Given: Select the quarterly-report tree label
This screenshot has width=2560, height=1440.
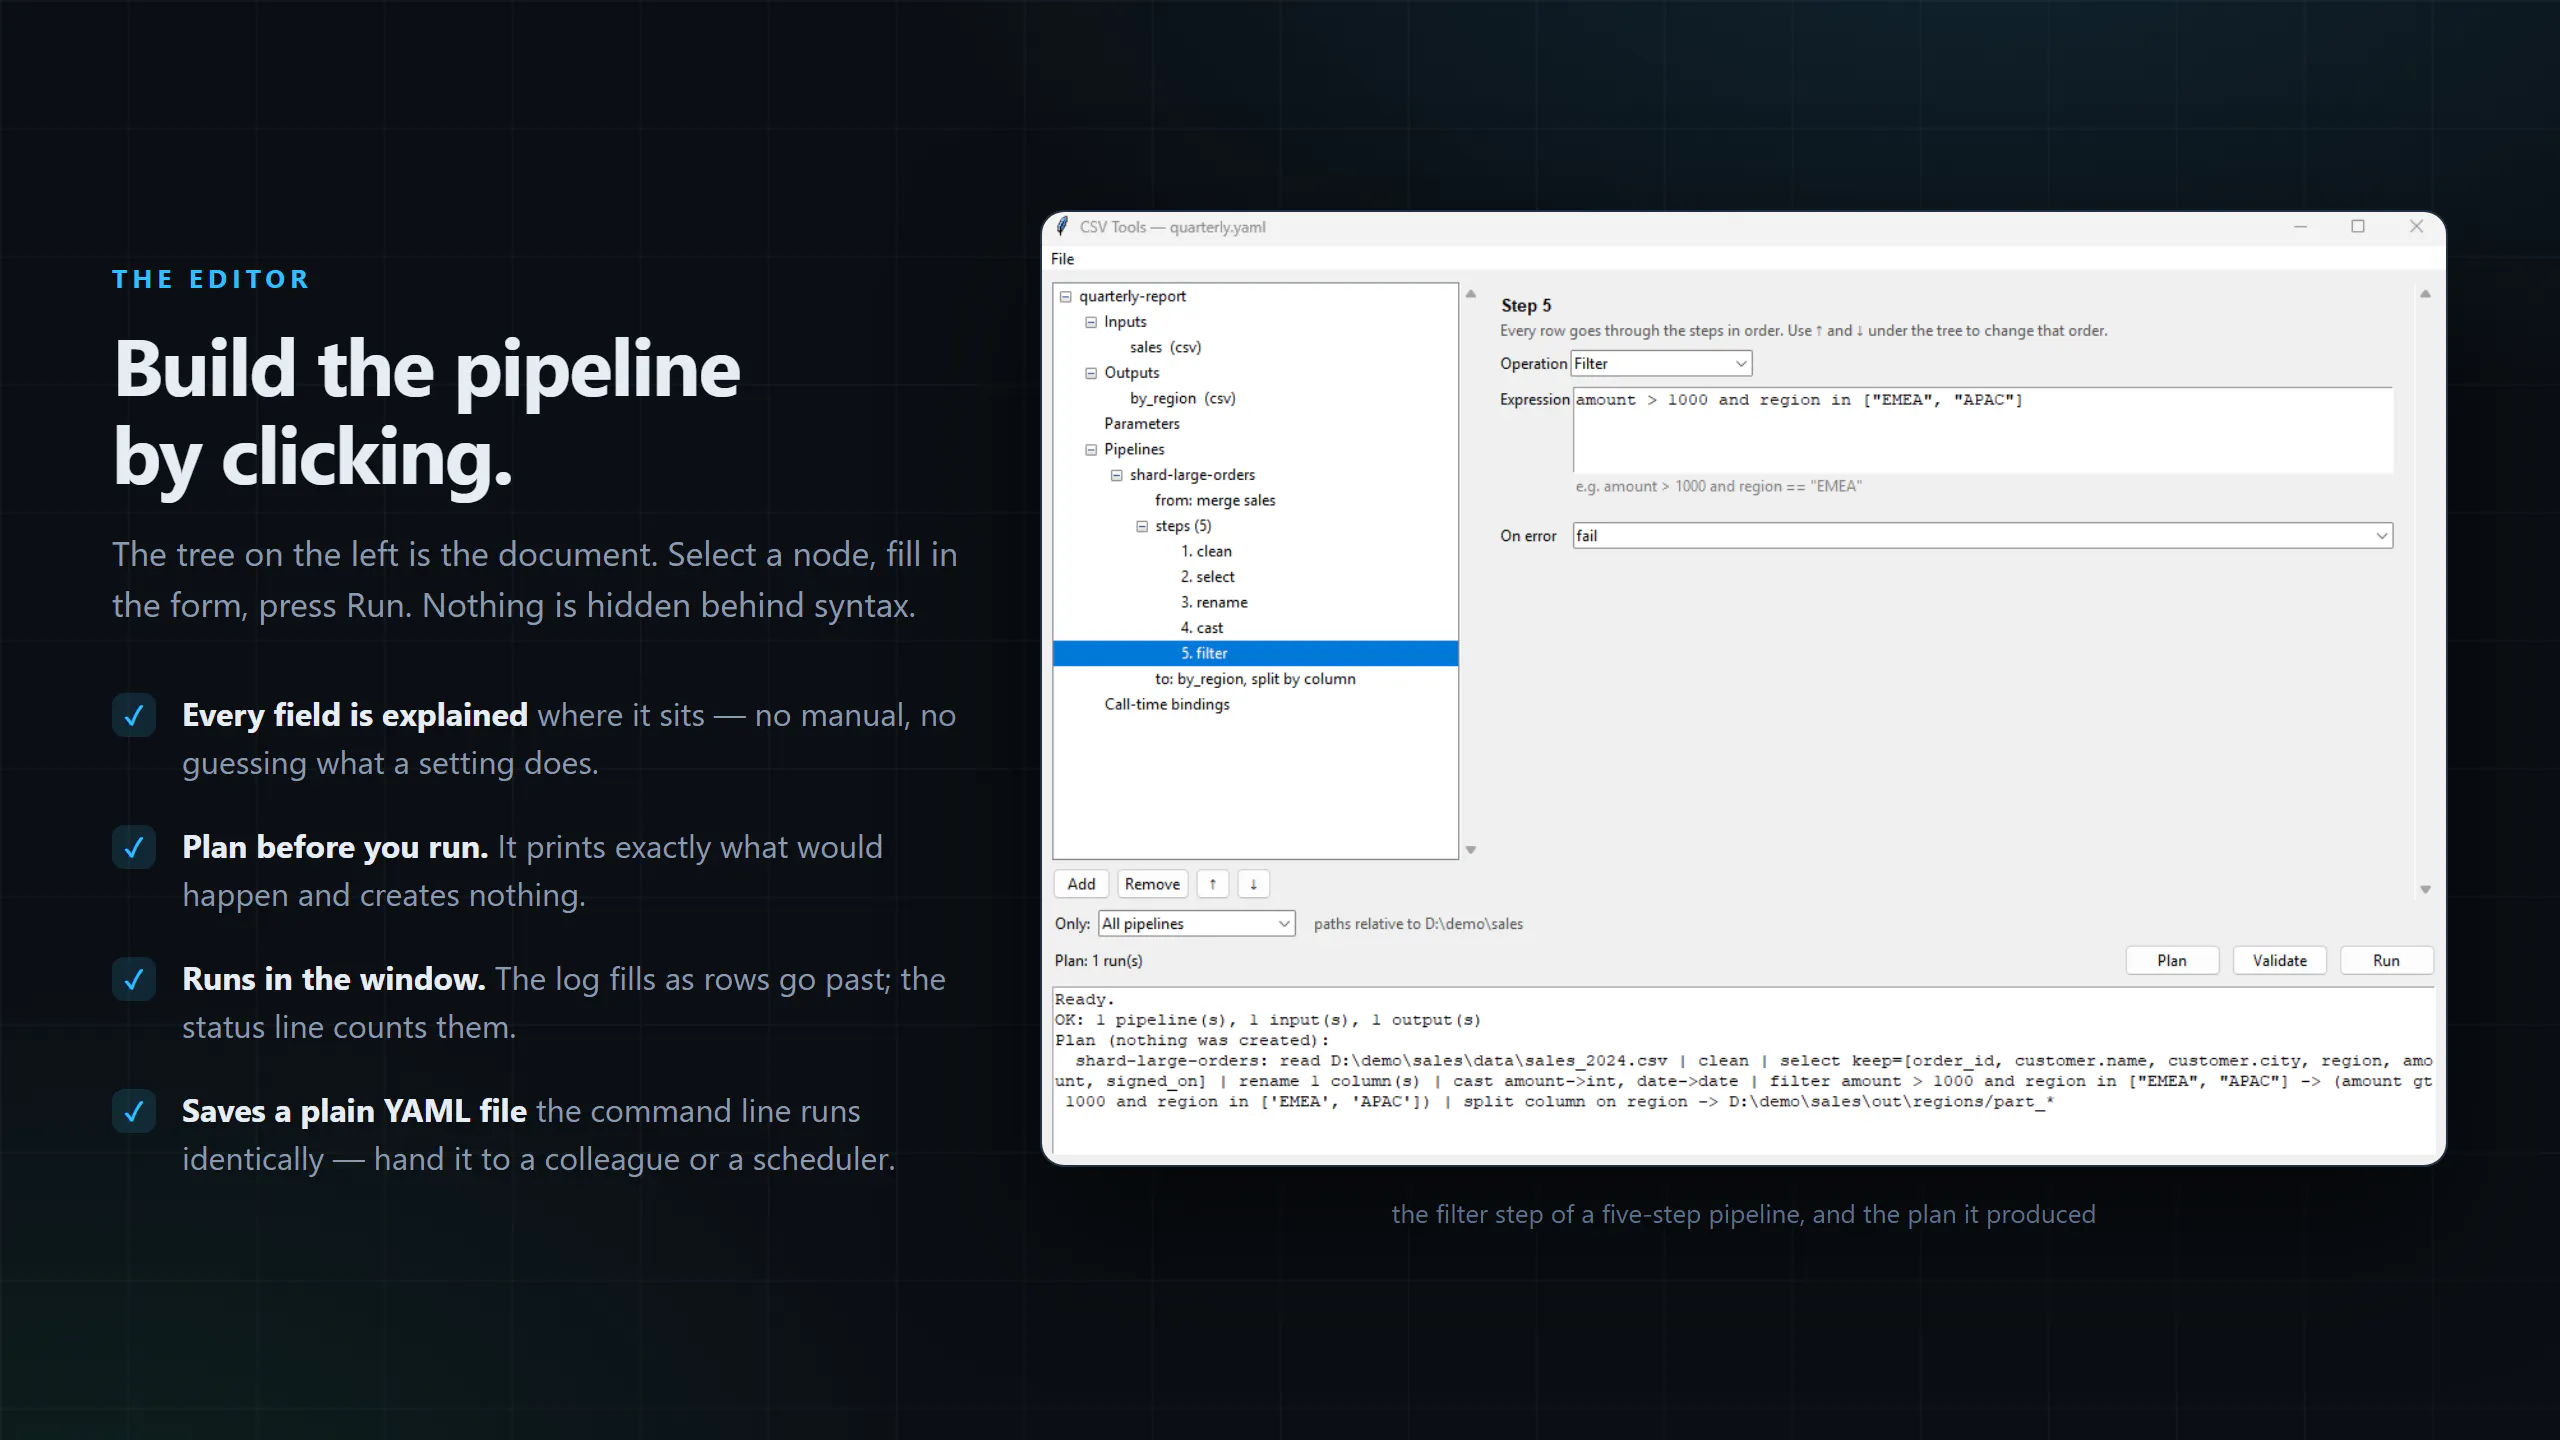Looking at the screenshot, I should [x=1132, y=296].
